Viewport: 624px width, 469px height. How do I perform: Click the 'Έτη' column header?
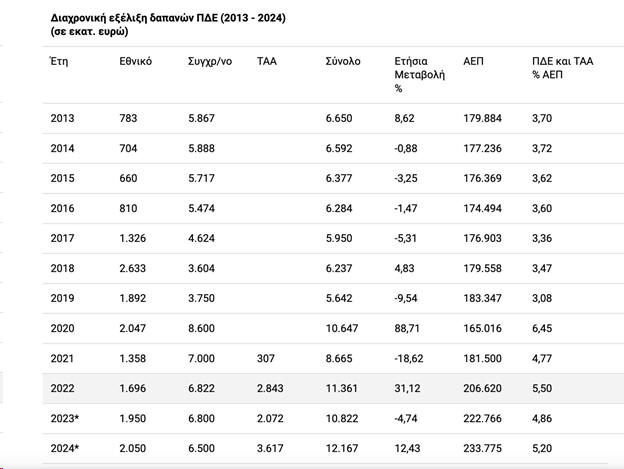(59, 62)
